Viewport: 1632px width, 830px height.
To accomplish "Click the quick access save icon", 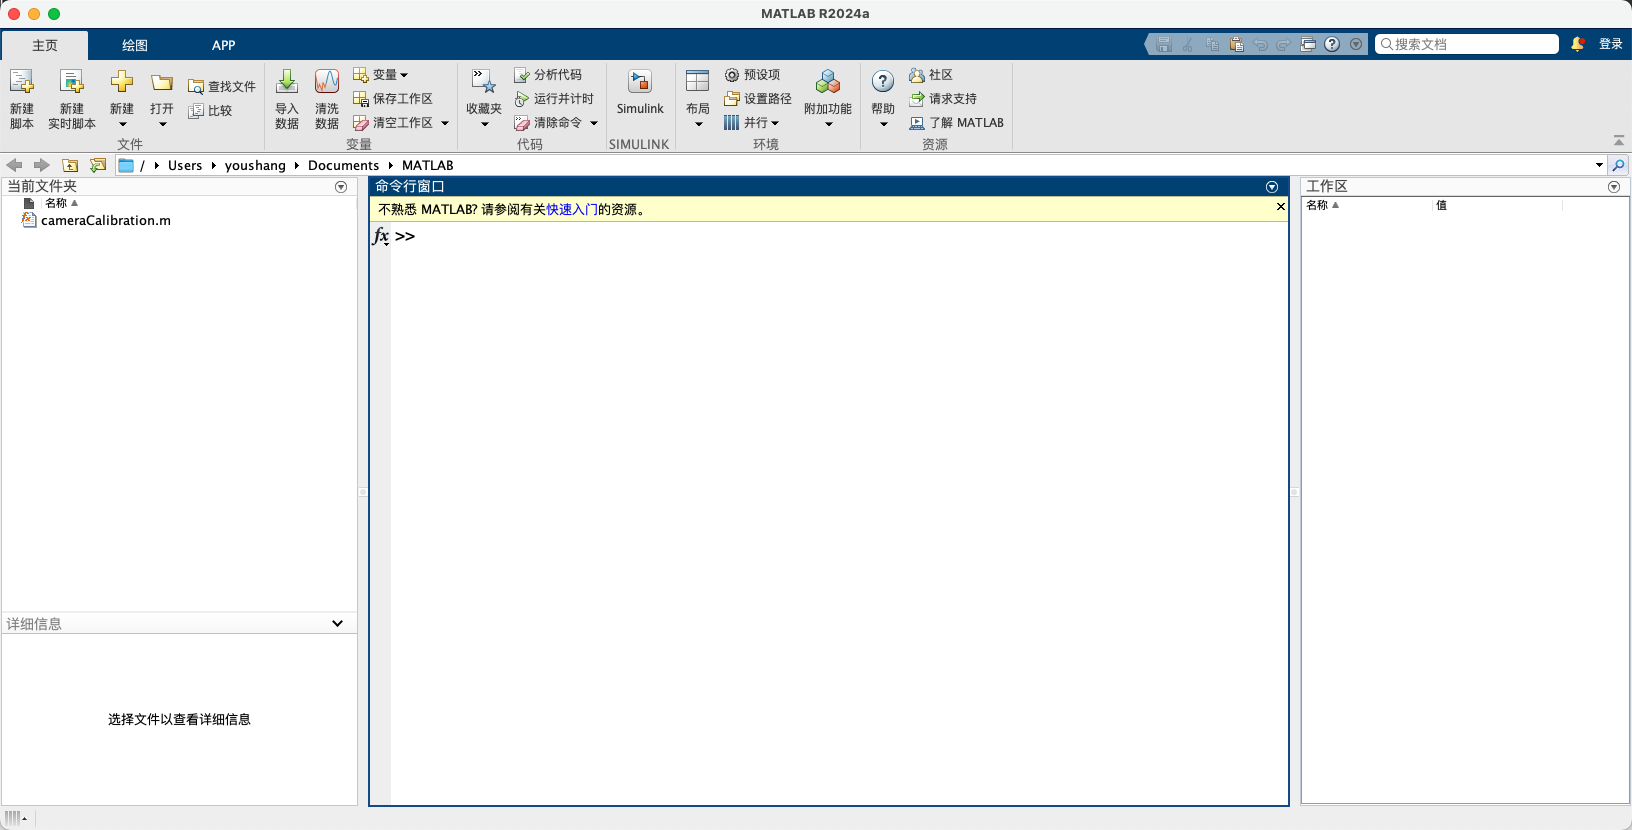I will pos(1163,44).
